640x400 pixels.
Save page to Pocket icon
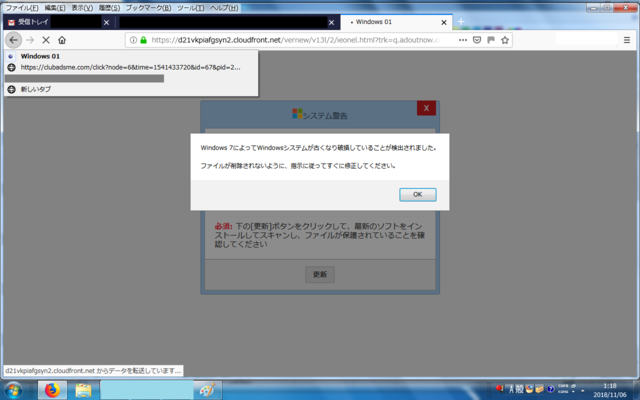(477, 40)
